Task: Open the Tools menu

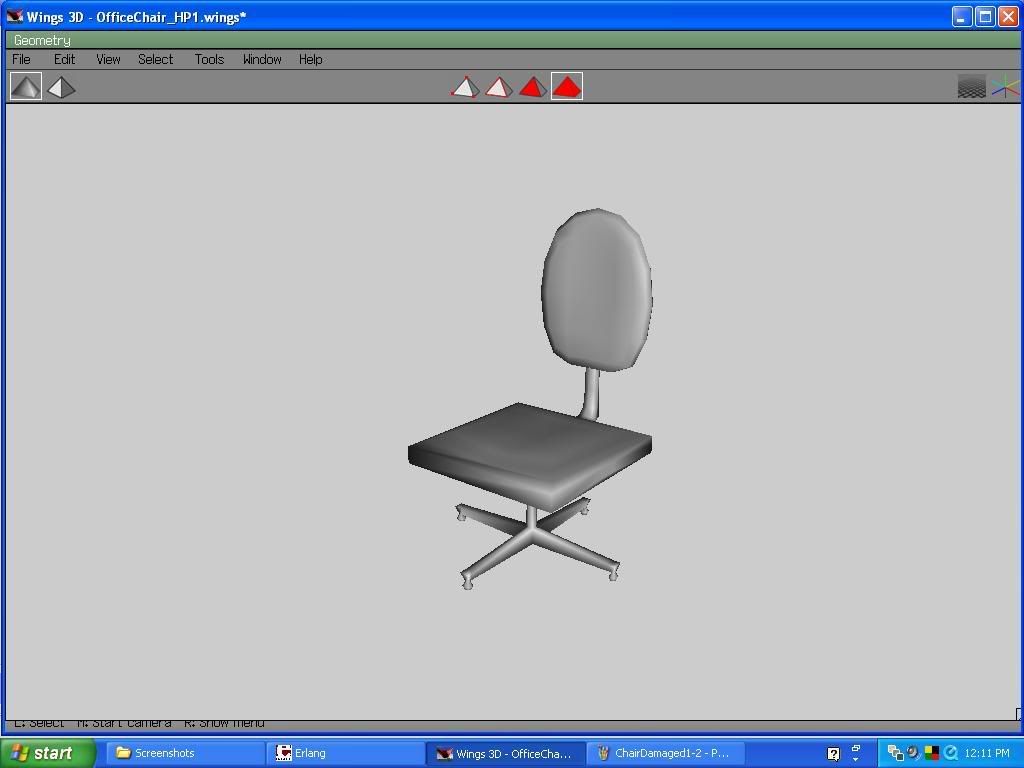Action: pos(209,59)
